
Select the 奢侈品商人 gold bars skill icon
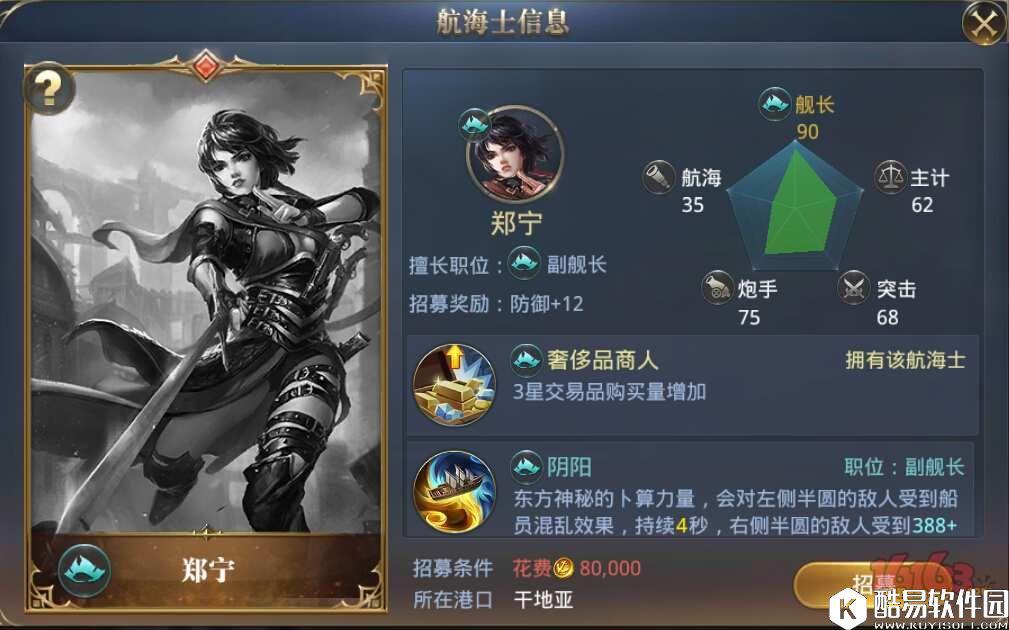(x=454, y=385)
